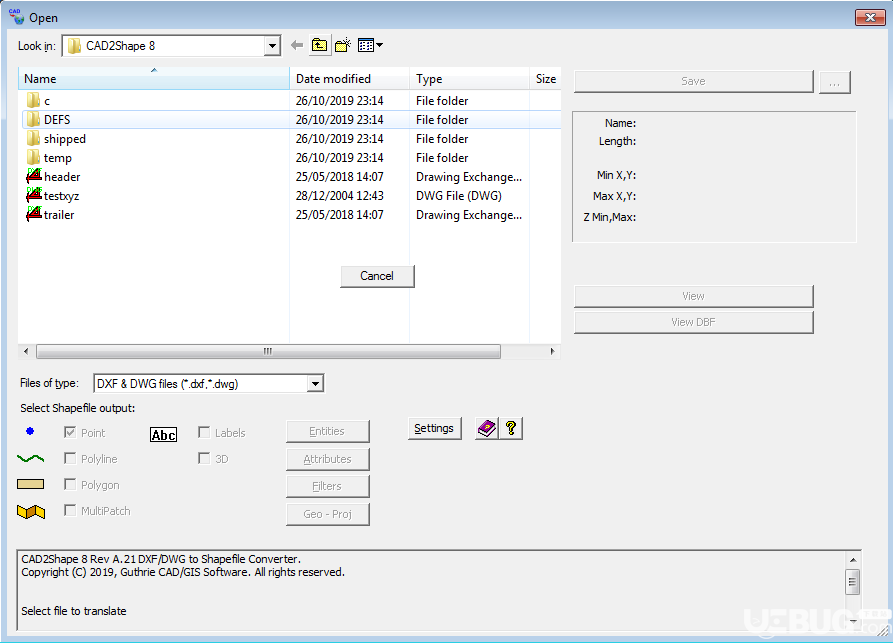Click the c folder icon
Image resolution: width=893 pixels, height=643 pixels.
point(34,100)
